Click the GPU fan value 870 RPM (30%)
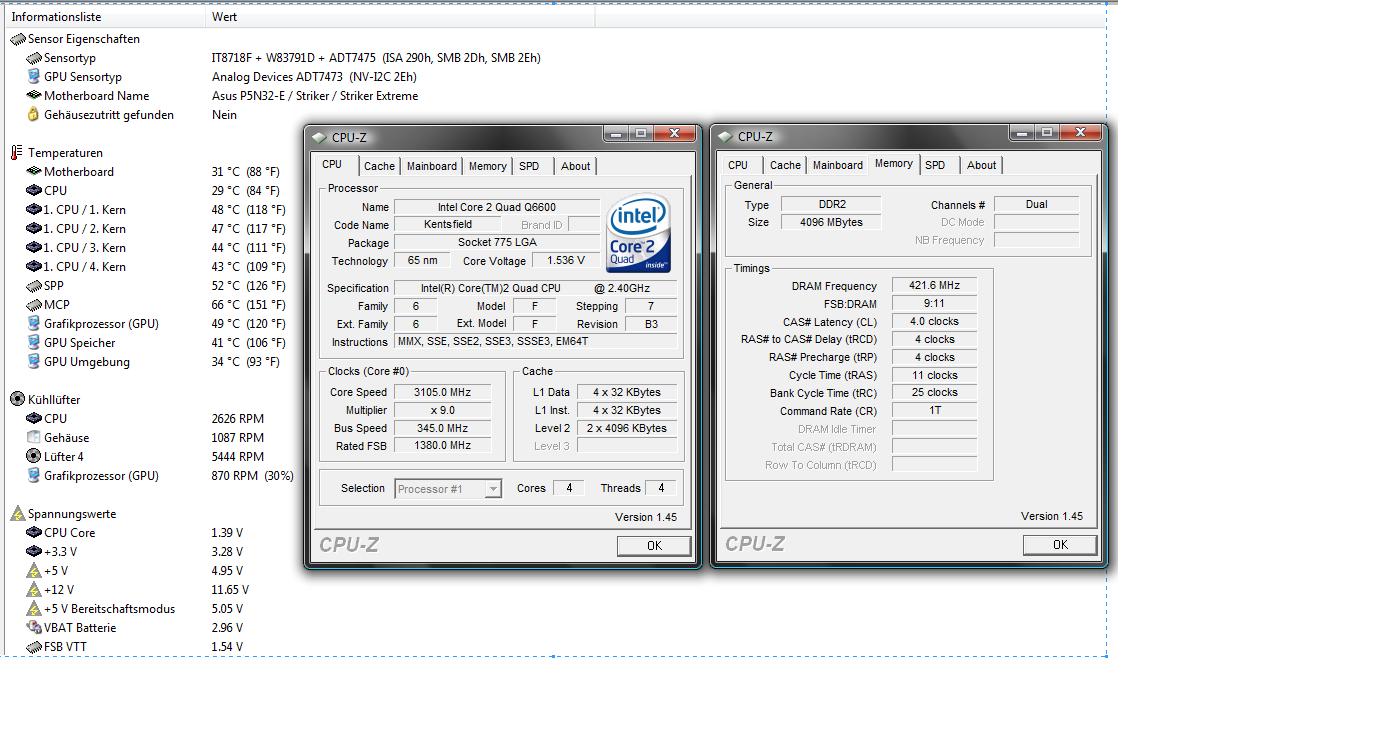This screenshot has width=1376, height=750. click(253, 476)
